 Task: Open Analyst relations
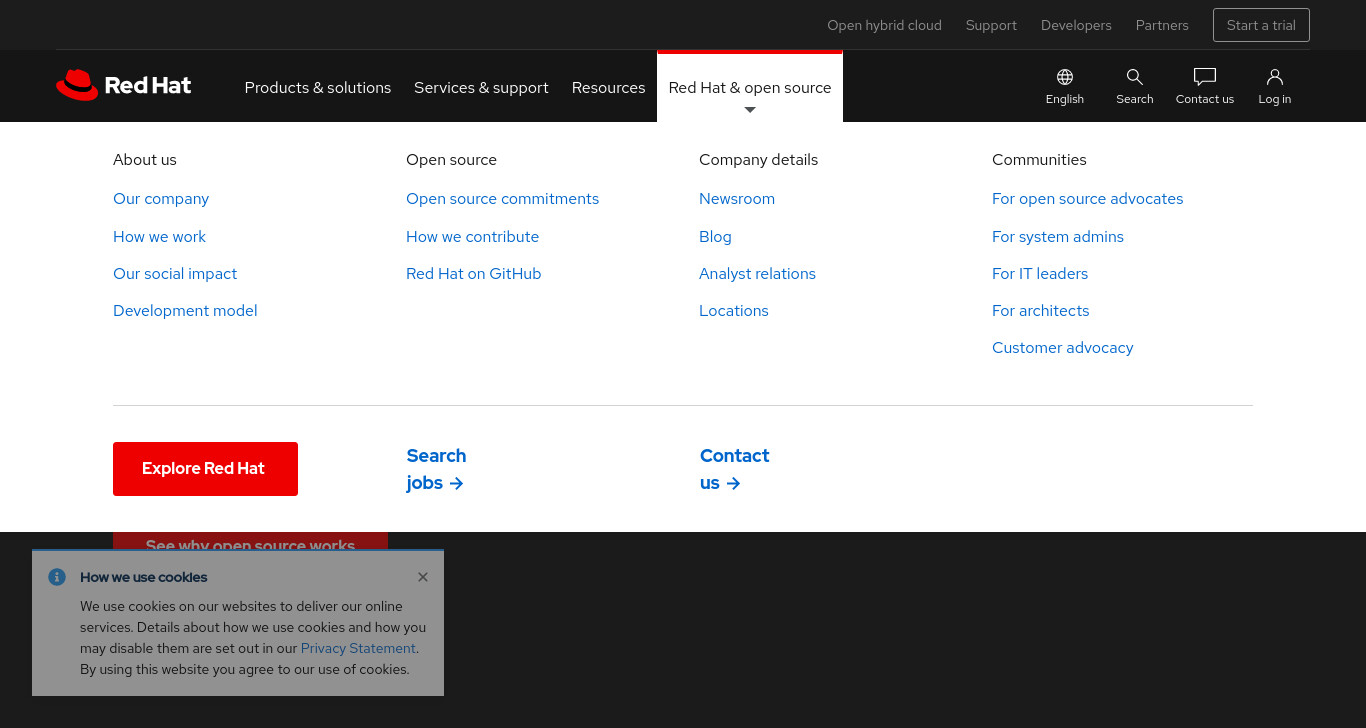(x=757, y=274)
